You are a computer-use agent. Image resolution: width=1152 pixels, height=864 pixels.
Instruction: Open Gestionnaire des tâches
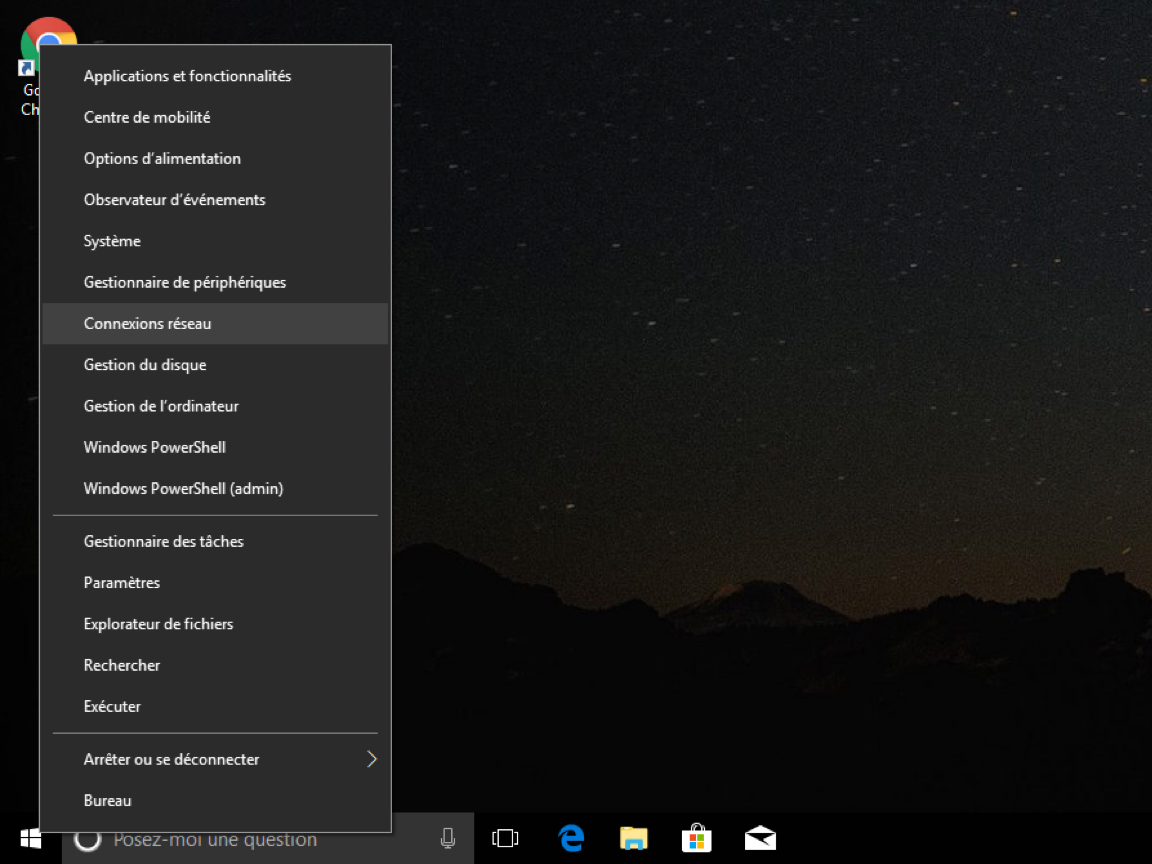215,541
